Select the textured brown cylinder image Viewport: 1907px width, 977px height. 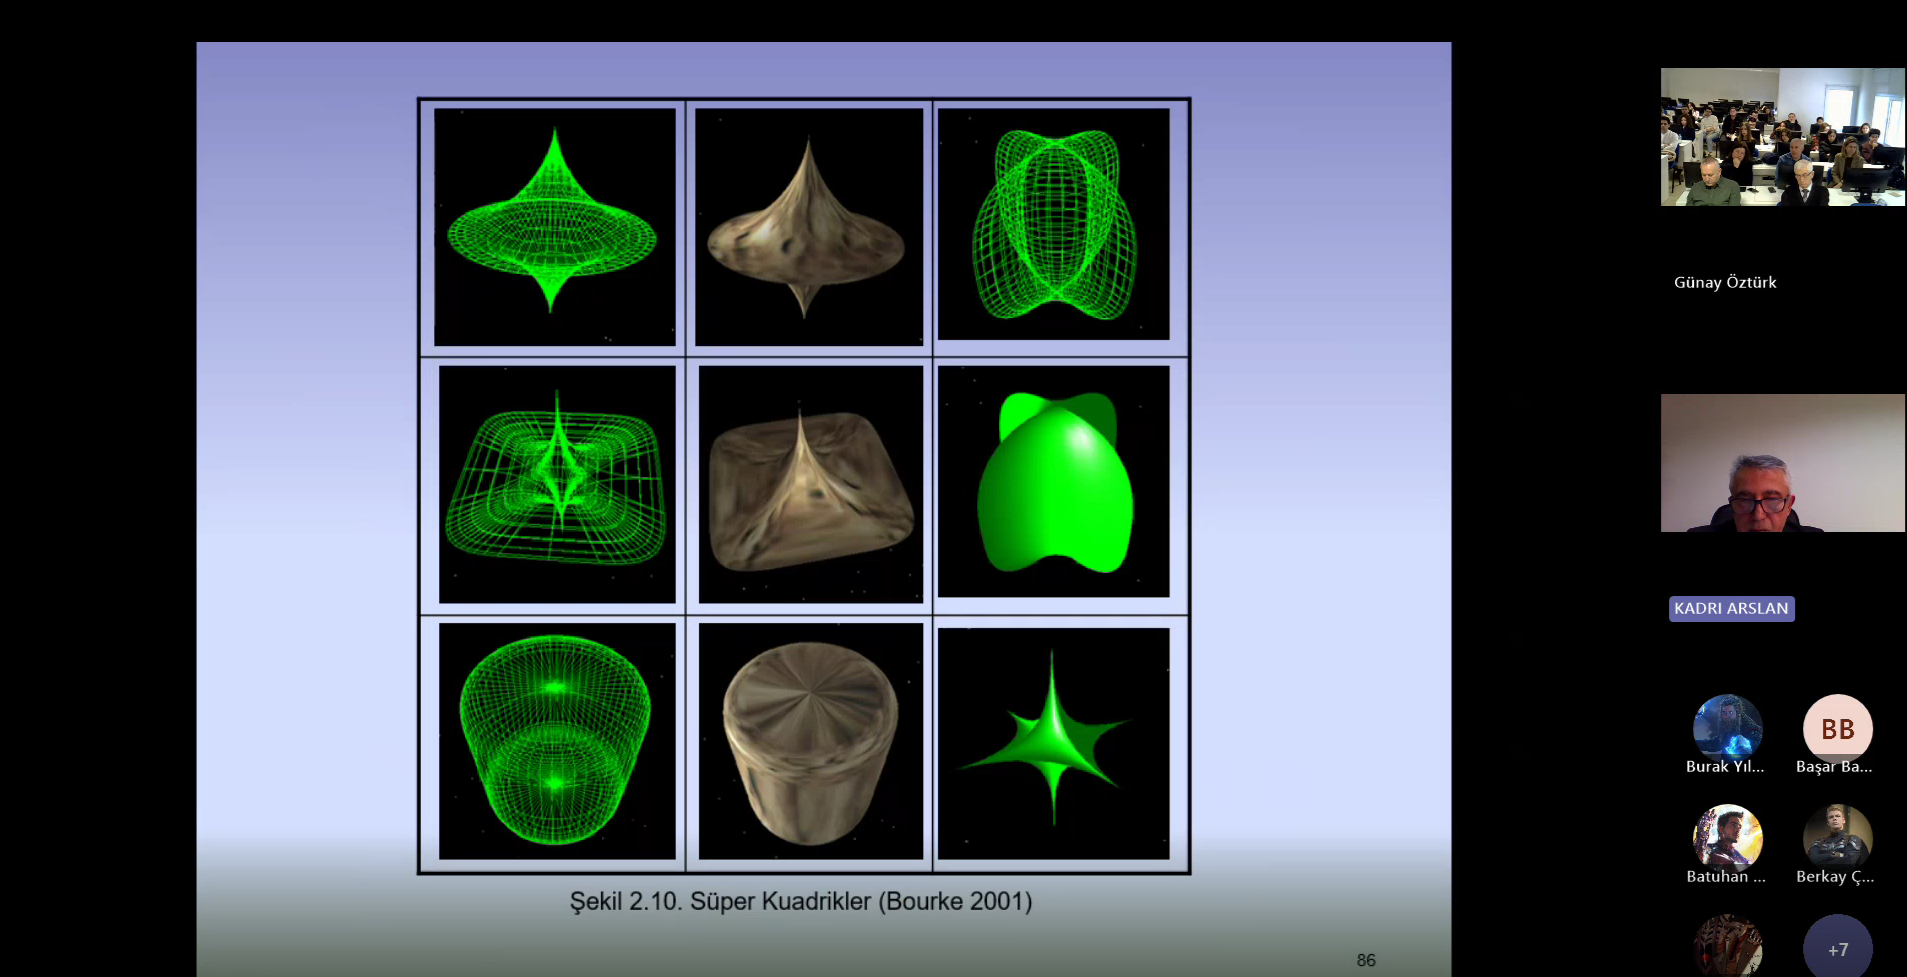click(x=810, y=741)
